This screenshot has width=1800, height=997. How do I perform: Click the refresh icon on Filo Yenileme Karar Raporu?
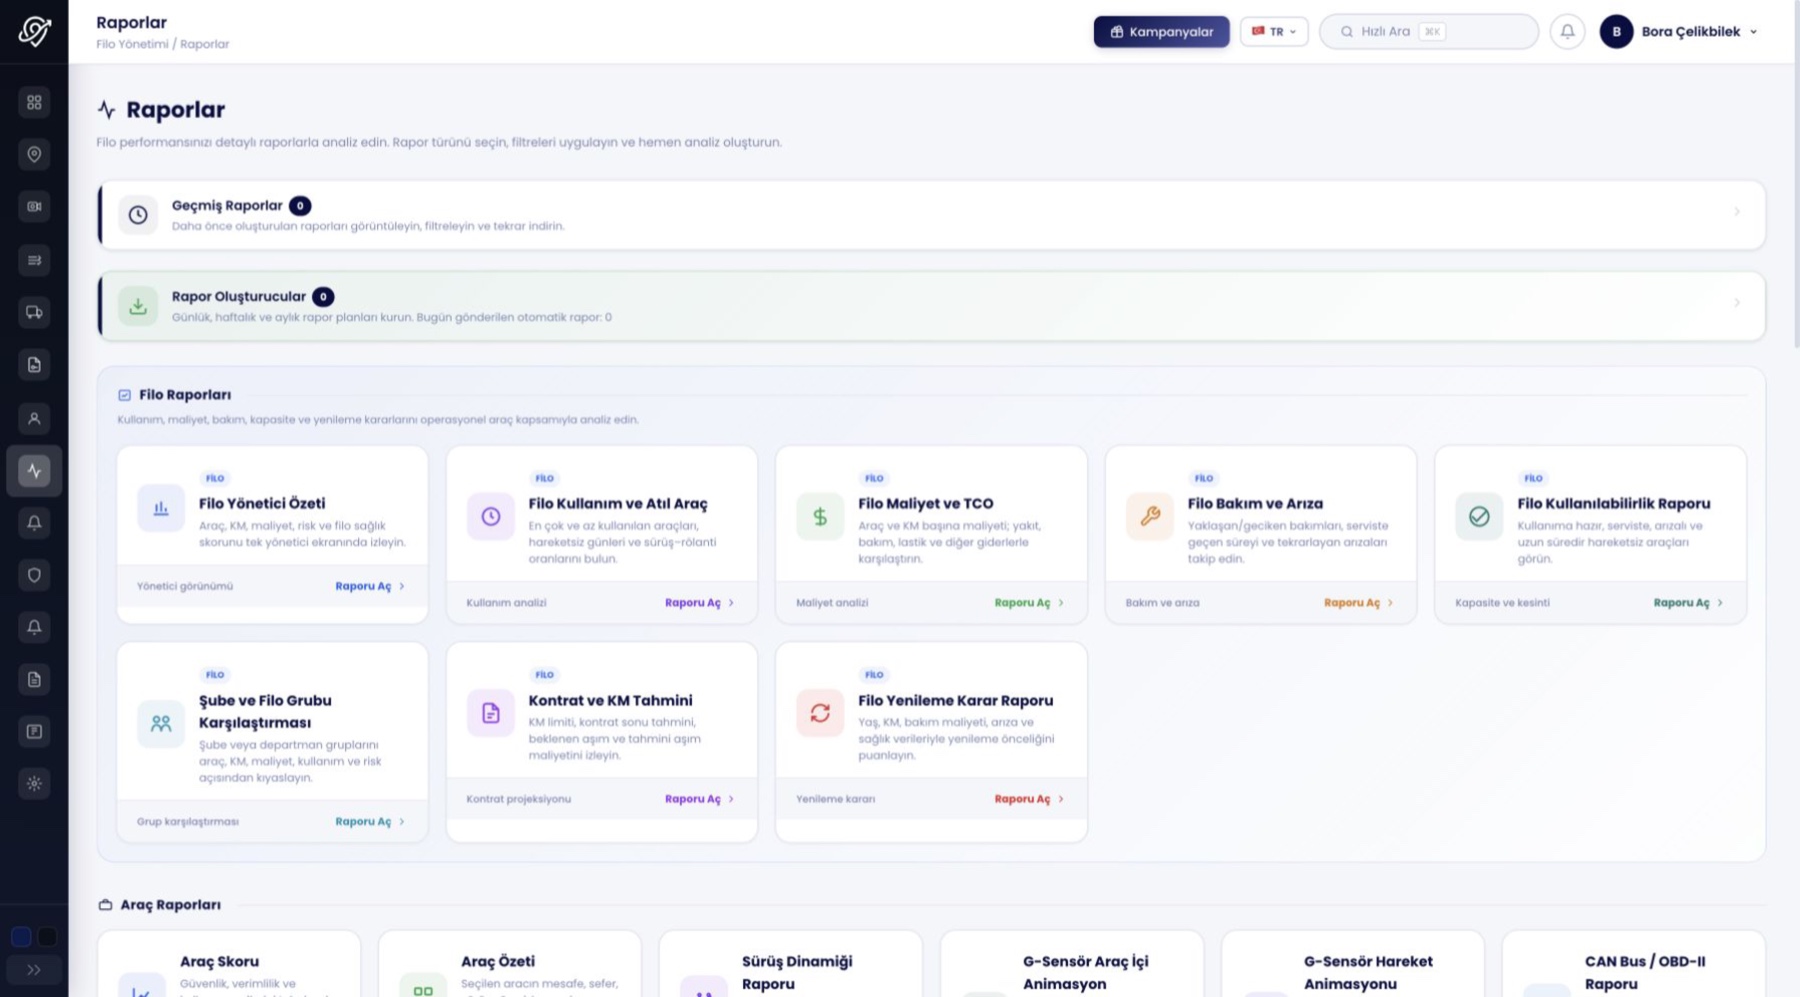820,713
